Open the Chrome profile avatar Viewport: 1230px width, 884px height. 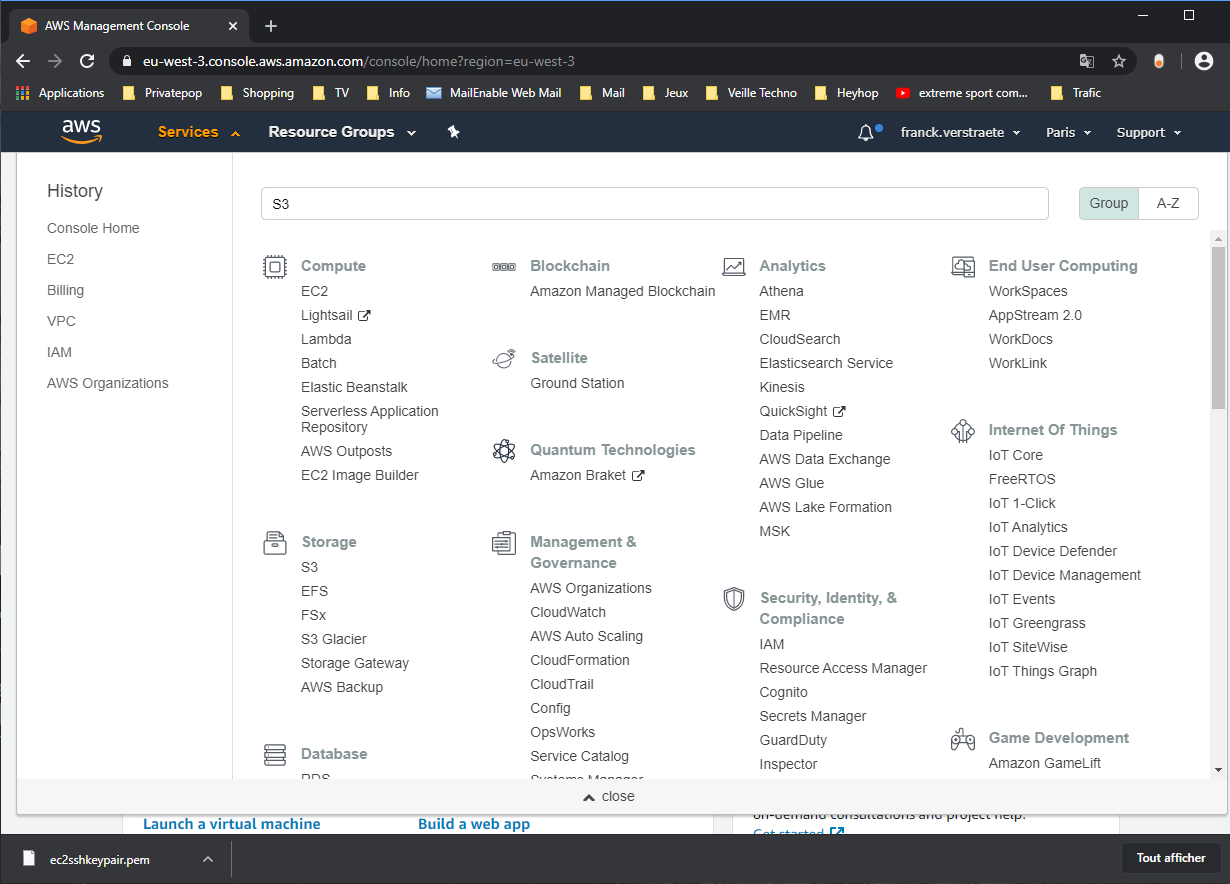1204,61
